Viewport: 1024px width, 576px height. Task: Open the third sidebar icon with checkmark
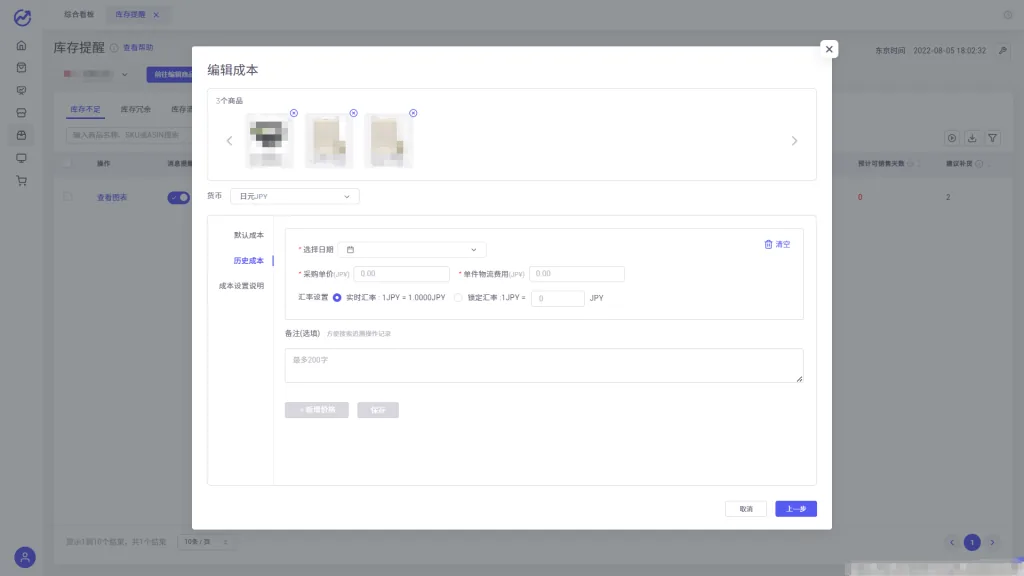pos(22,91)
